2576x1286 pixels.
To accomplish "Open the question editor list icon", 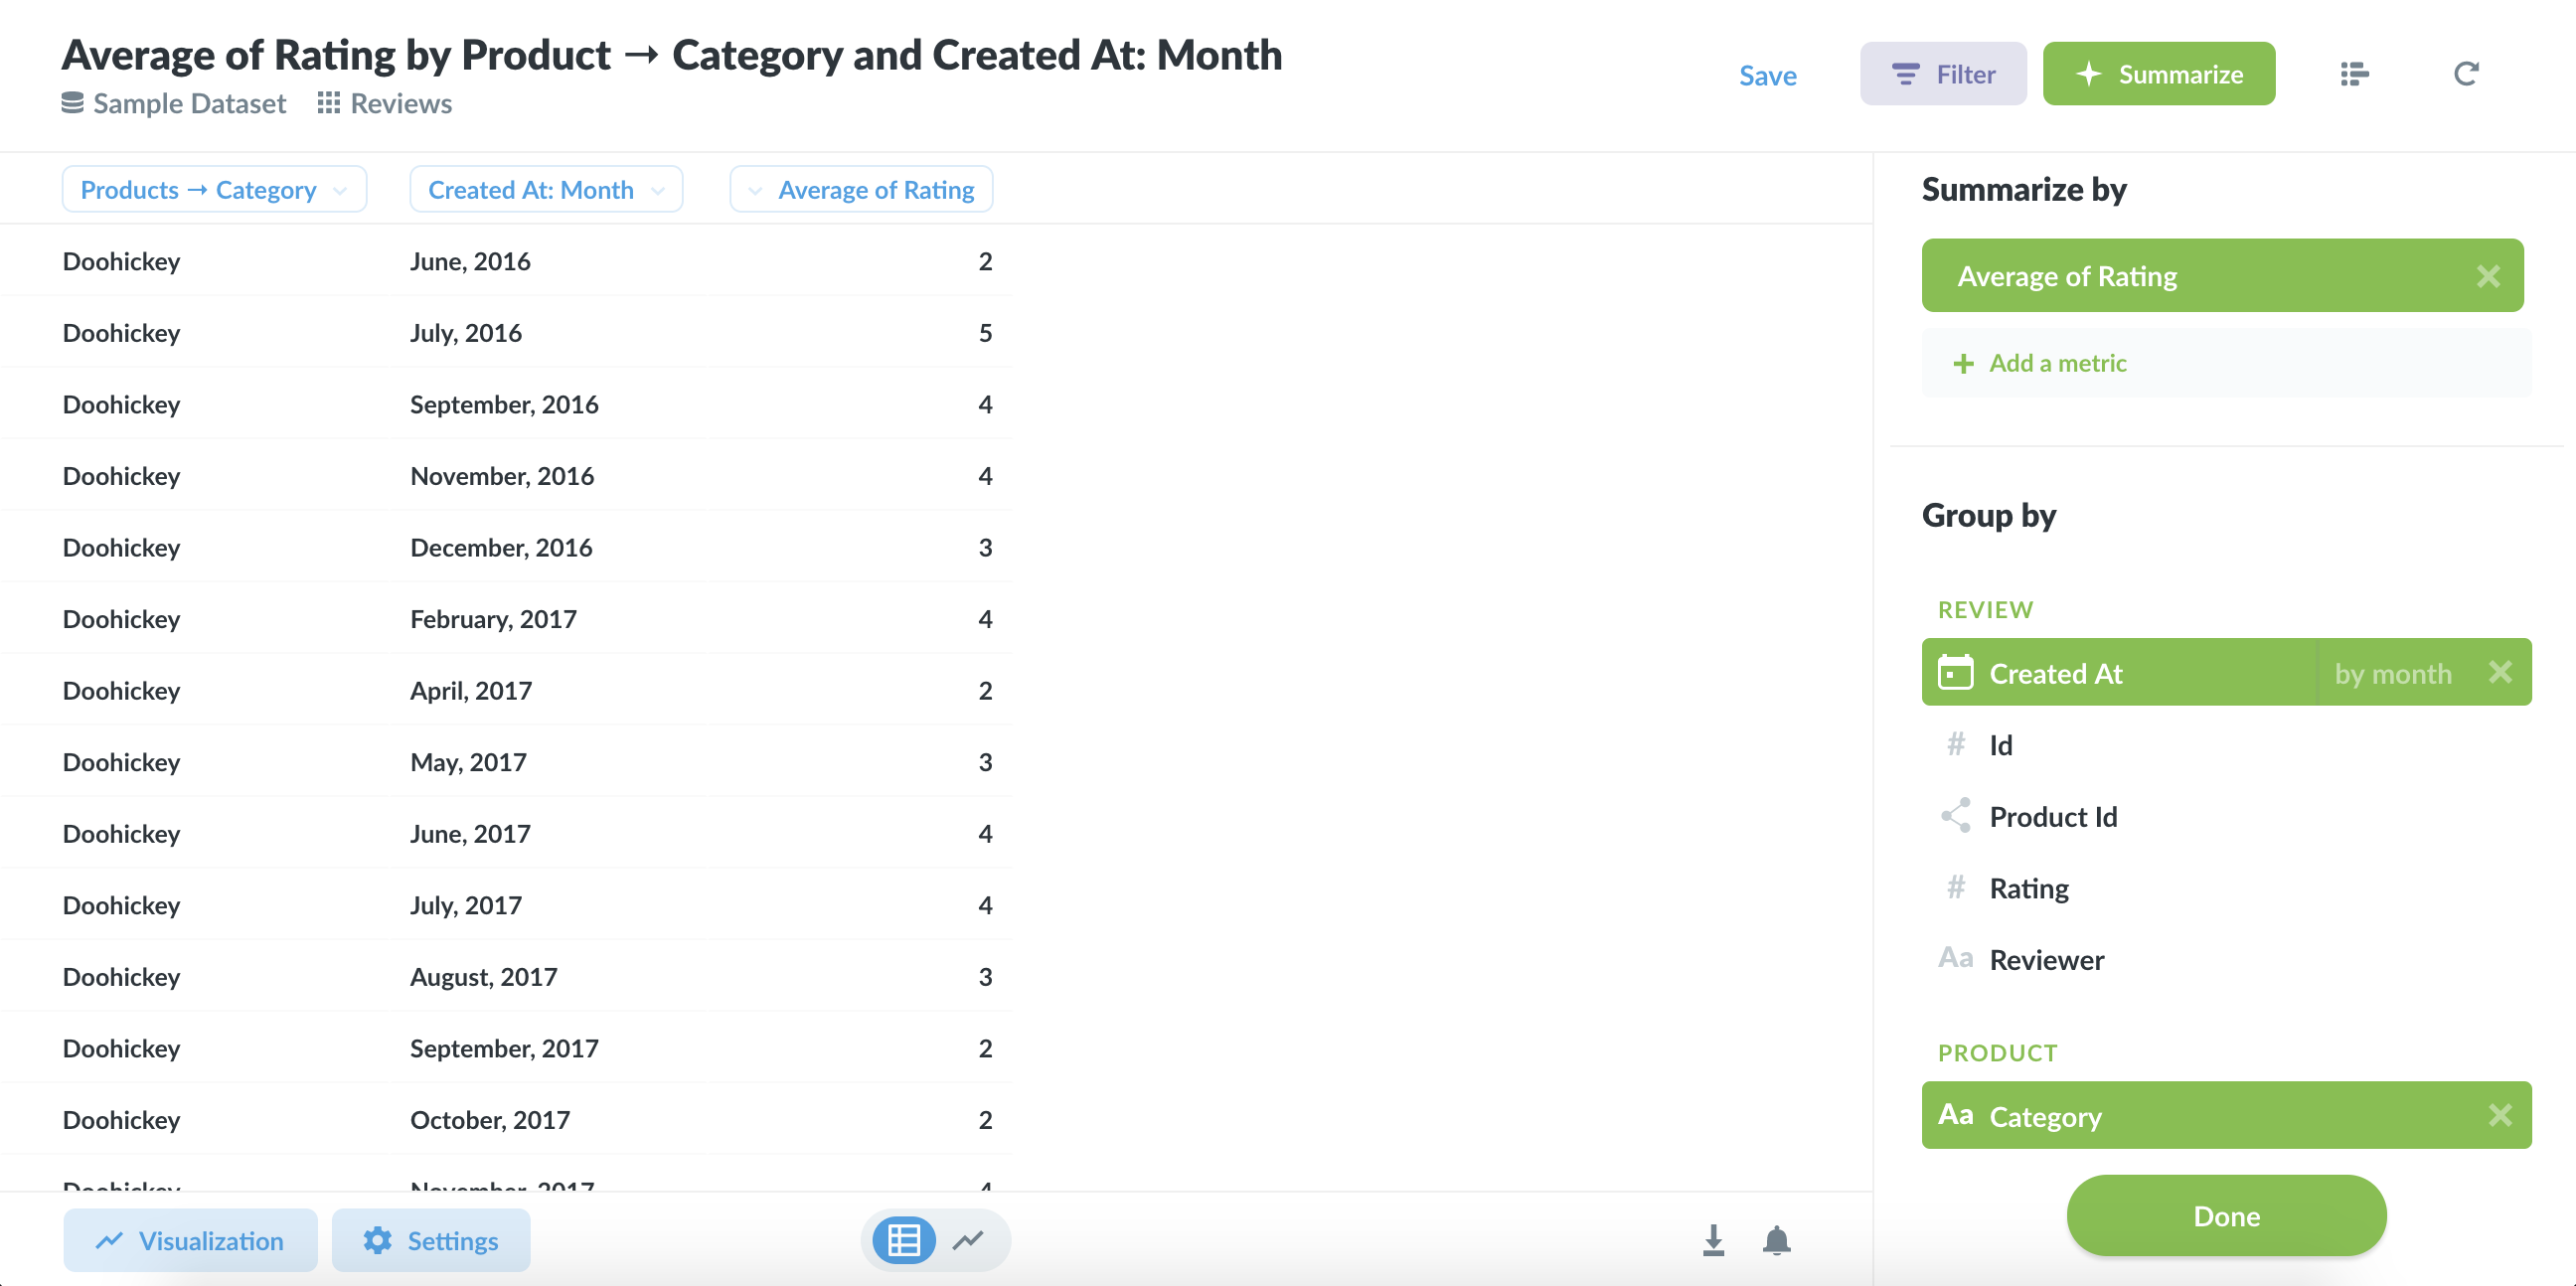I will [x=2353, y=73].
